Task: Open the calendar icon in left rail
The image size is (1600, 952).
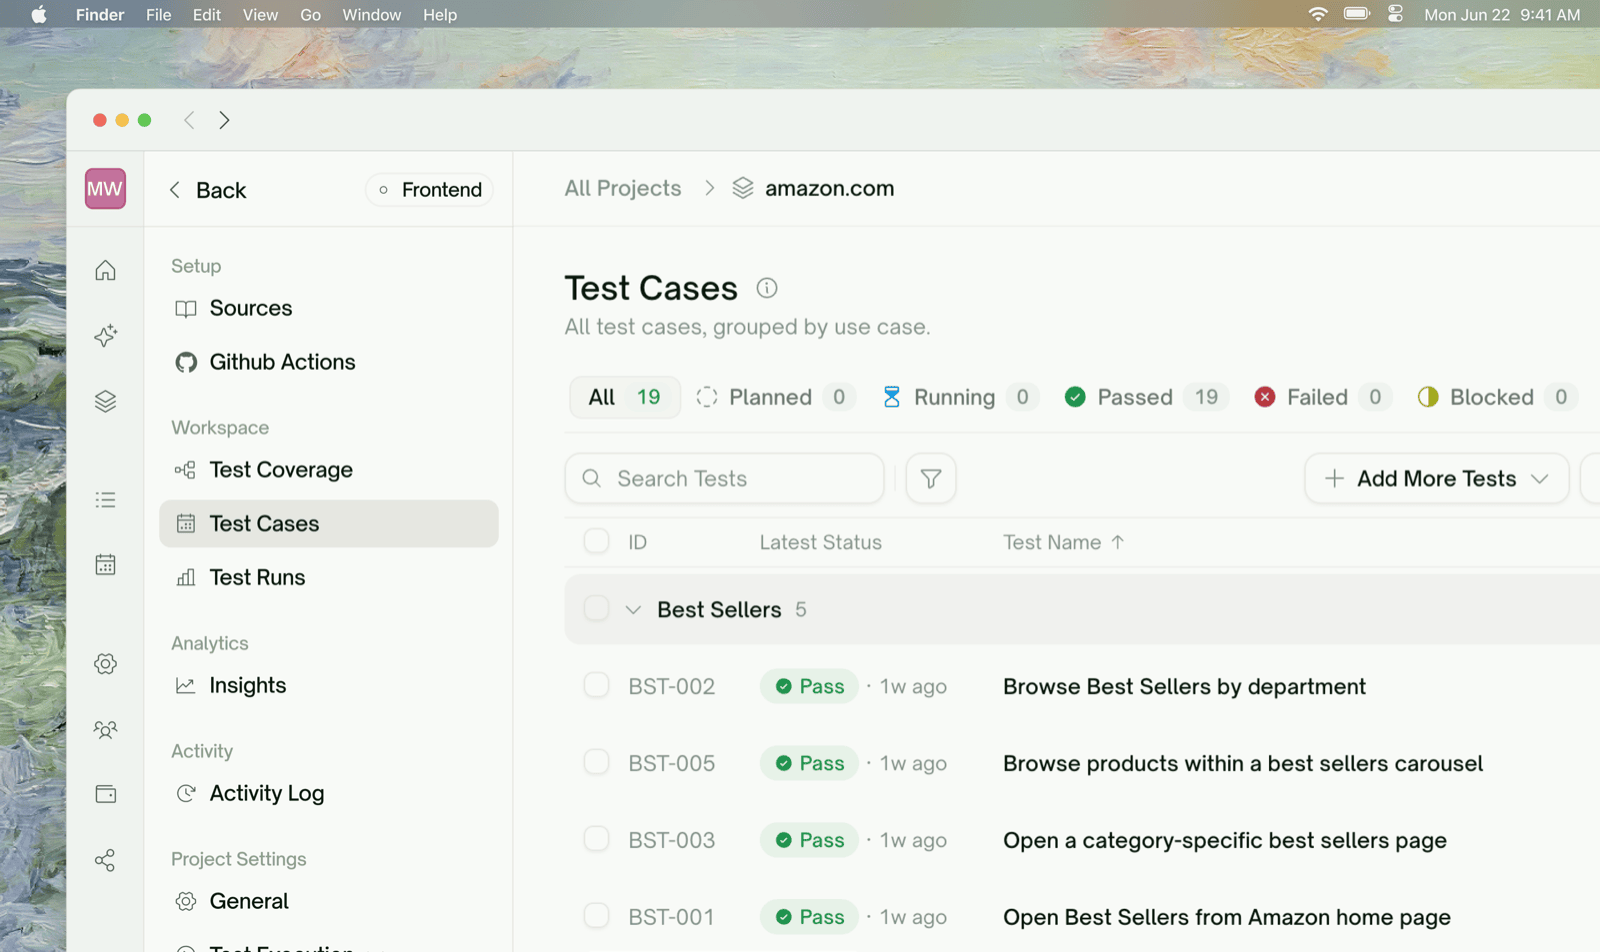Action: (105, 564)
